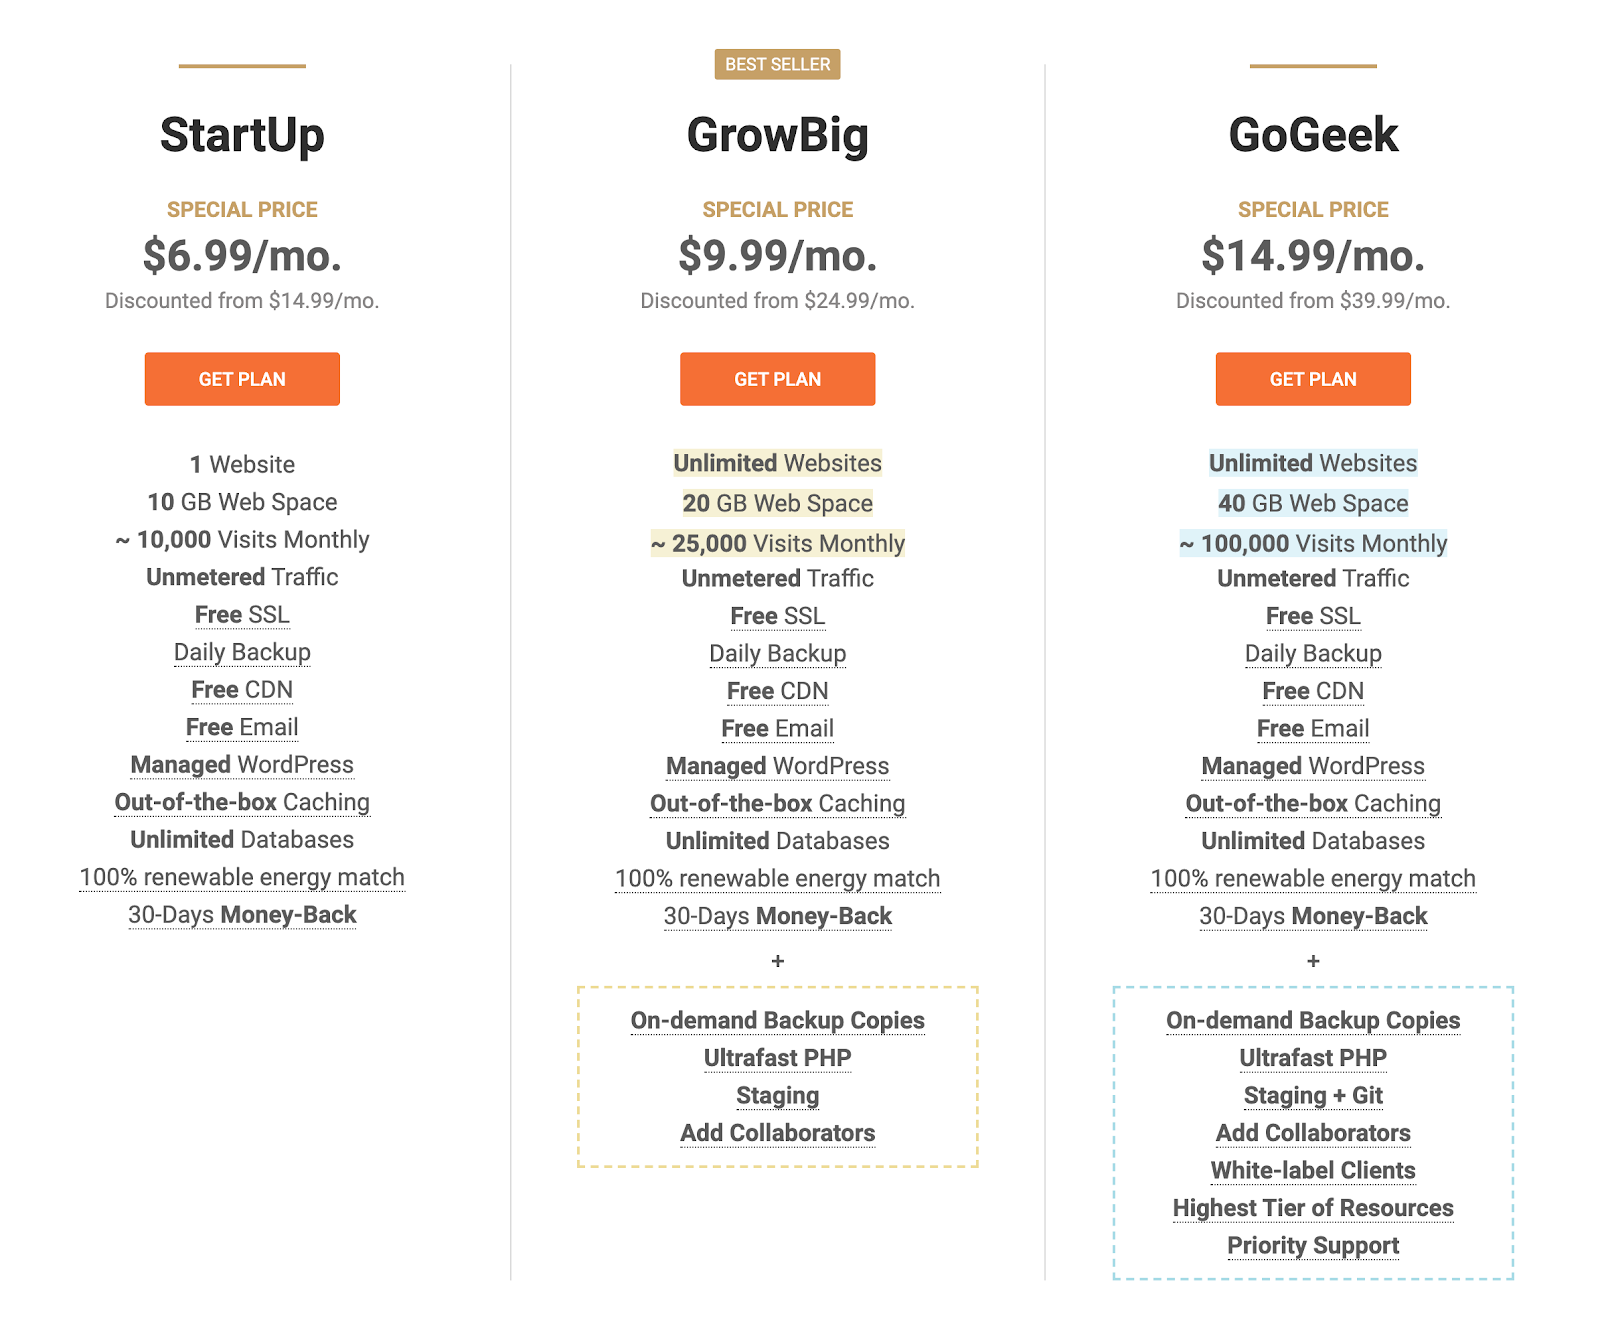Open Staging + Git in GoGeek box
1600x1326 pixels.
tap(1313, 1096)
